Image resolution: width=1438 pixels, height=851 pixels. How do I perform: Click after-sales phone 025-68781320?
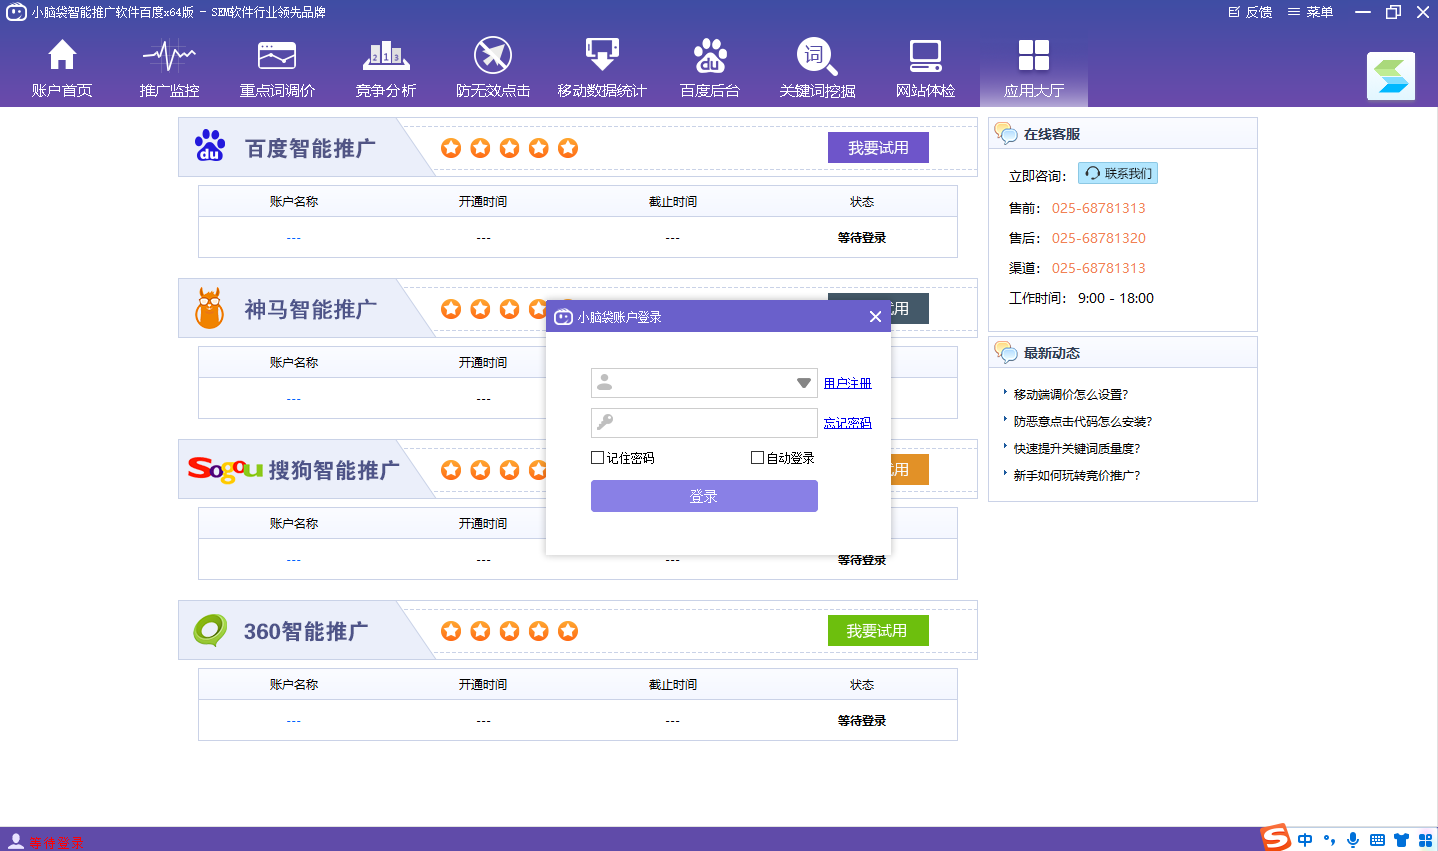[1098, 238]
